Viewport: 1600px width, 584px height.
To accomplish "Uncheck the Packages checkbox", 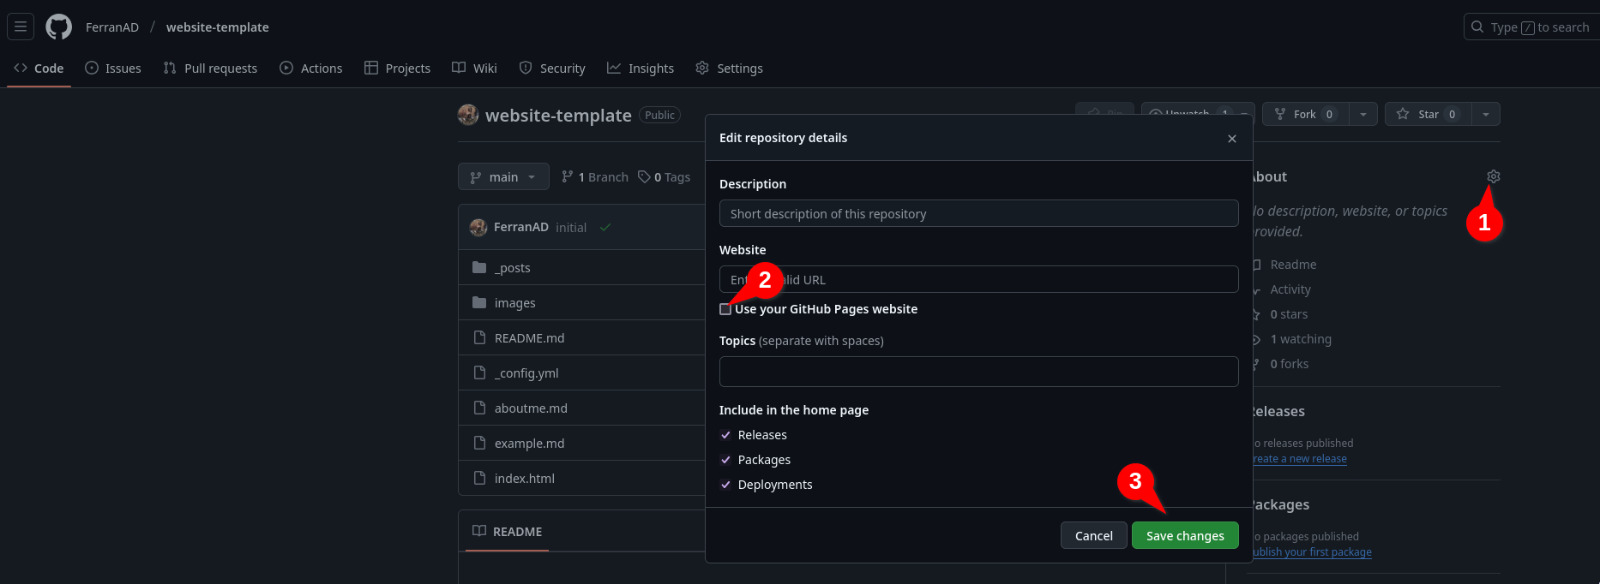I will pos(726,460).
